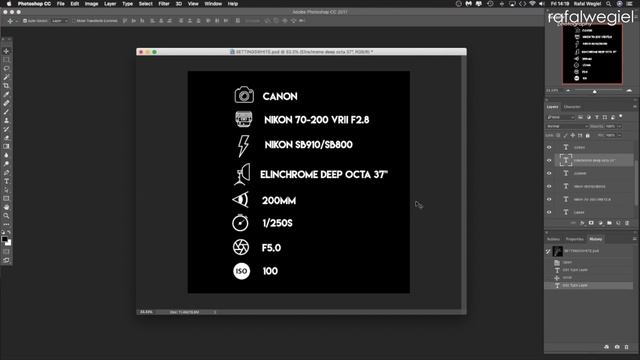Change screen mode via toolbar icon
Screen dimensions: 640x360
click(x=6, y=260)
